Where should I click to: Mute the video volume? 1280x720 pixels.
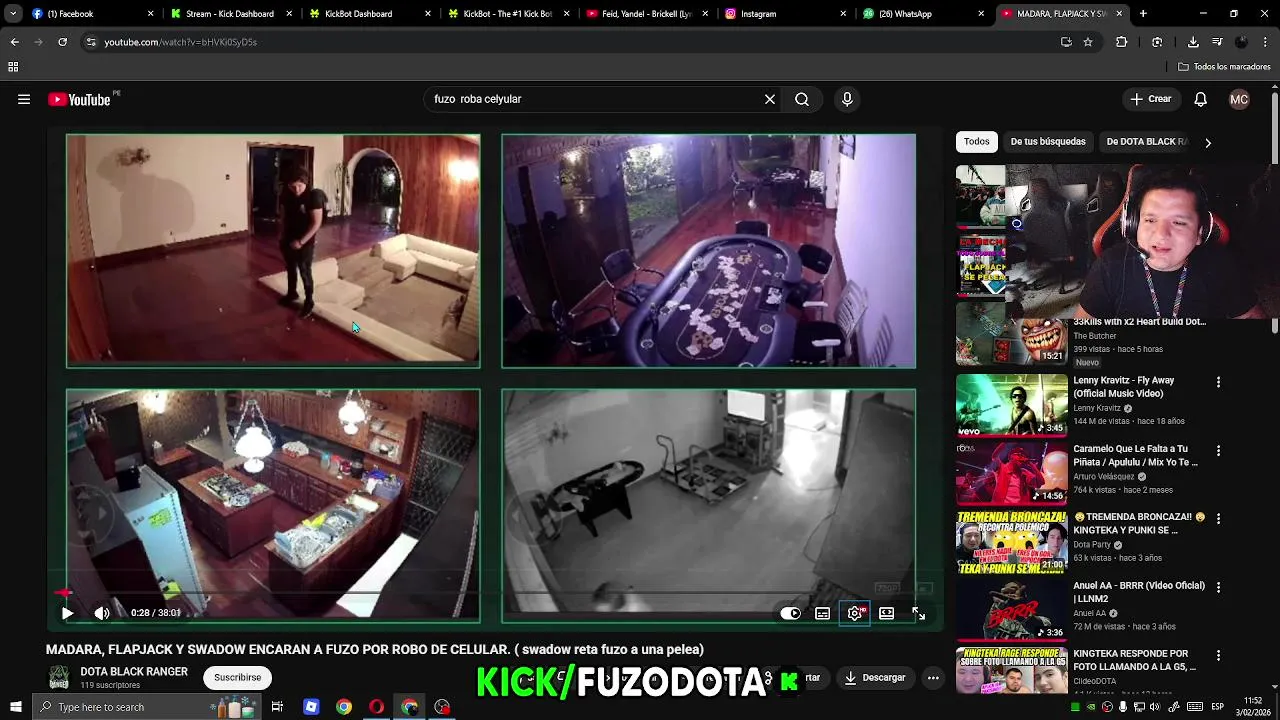(102, 613)
